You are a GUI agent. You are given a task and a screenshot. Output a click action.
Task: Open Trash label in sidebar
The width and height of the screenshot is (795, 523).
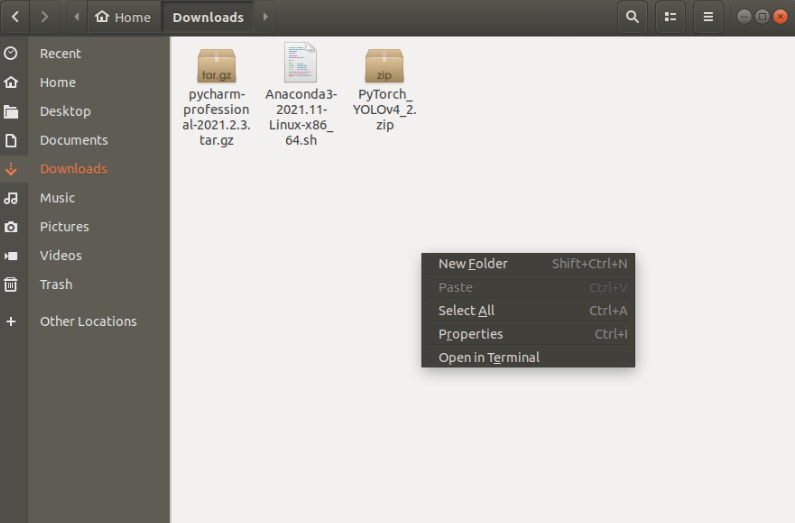coord(56,284)
